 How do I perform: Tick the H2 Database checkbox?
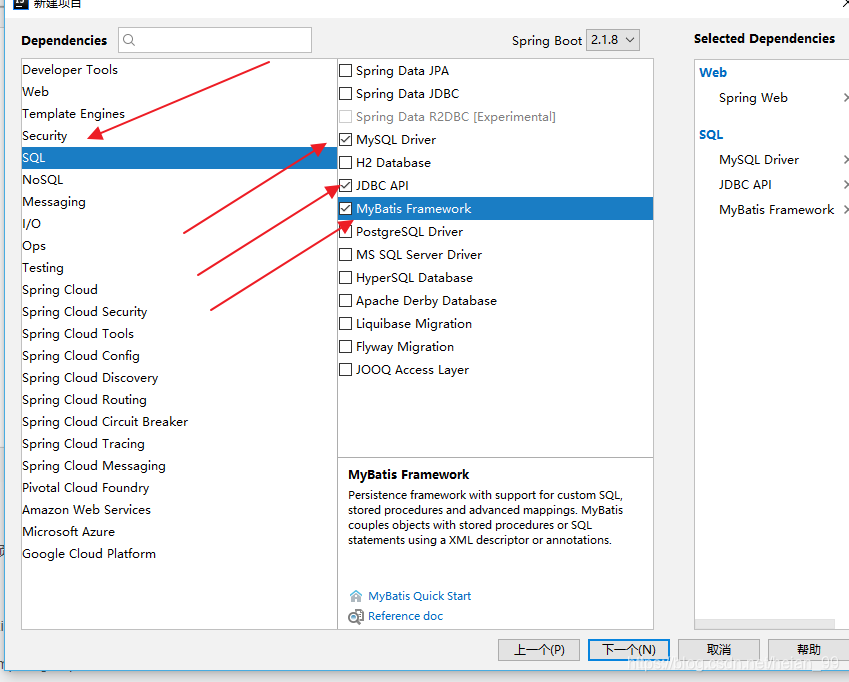[x=346, y=163]
